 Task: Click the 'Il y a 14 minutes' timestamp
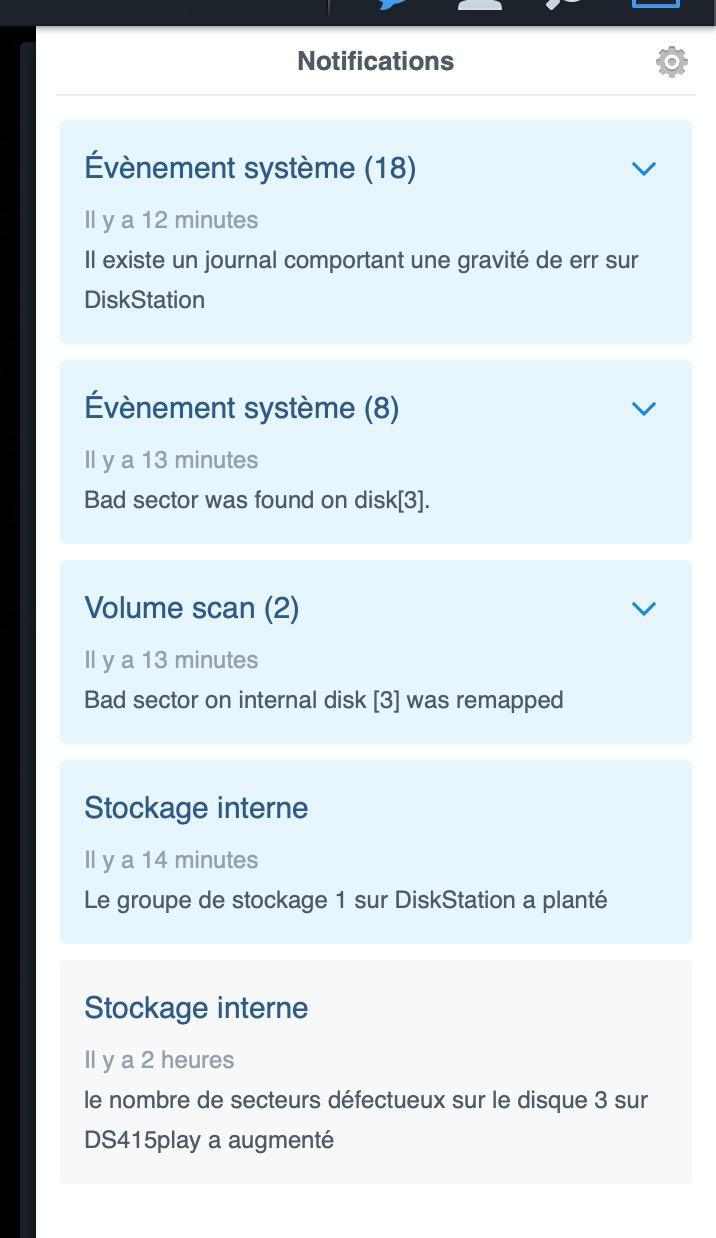pos(171,860)
